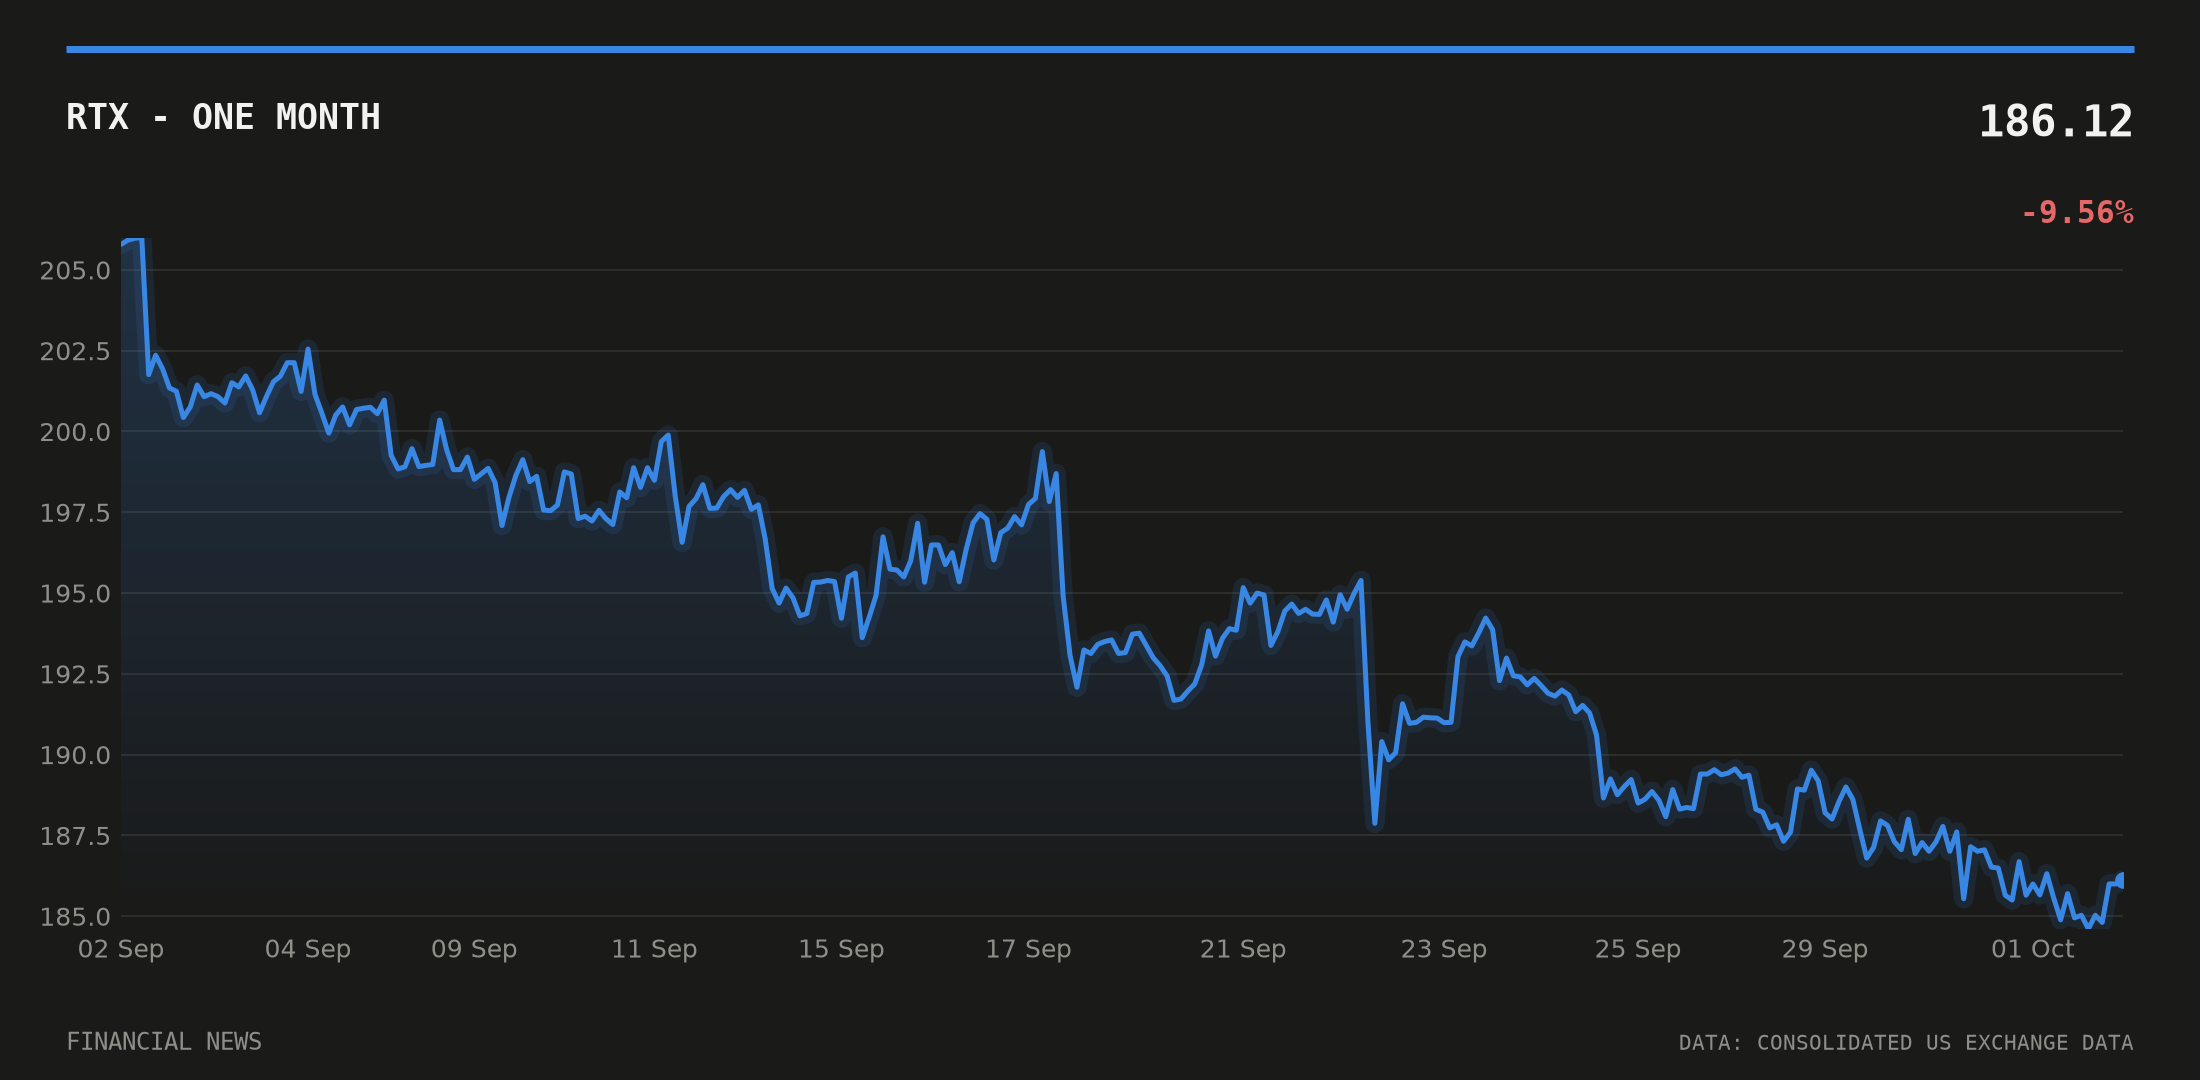2200x1080 pixels.
Task: Click the 01 Oct date label
Action: click(x=2033, y=949)
